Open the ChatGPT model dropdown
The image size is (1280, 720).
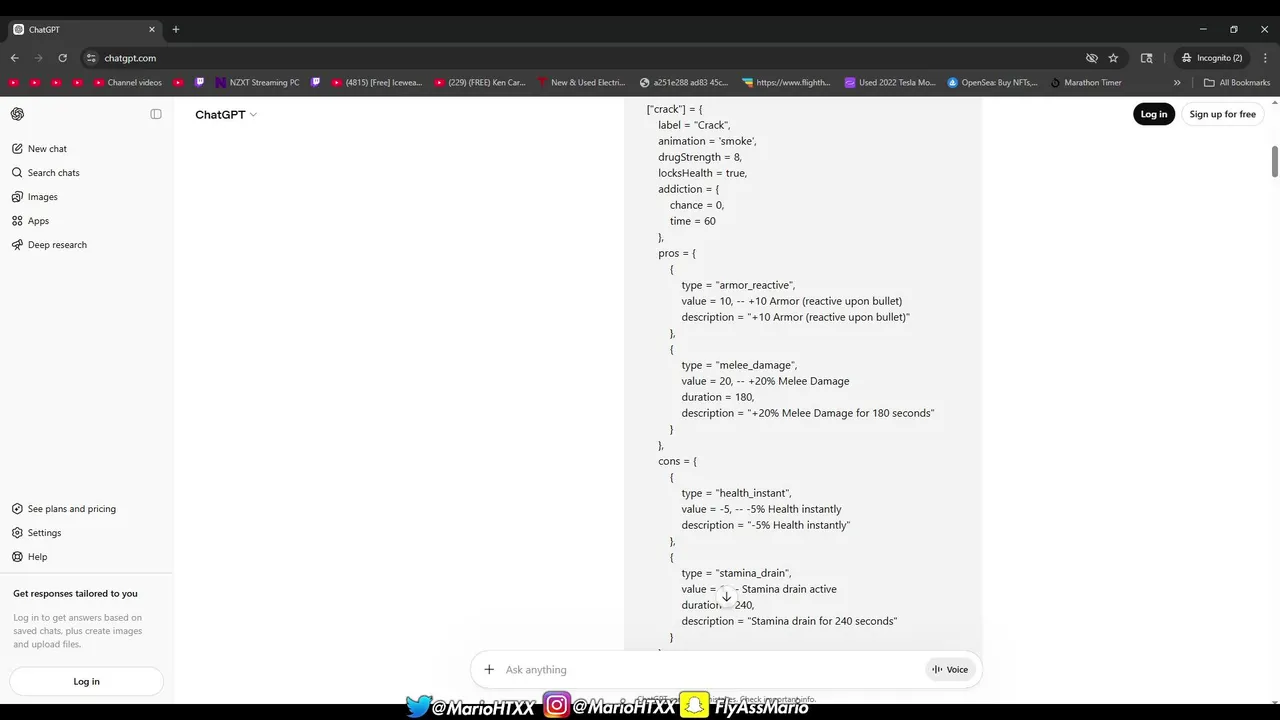point(226,115)
